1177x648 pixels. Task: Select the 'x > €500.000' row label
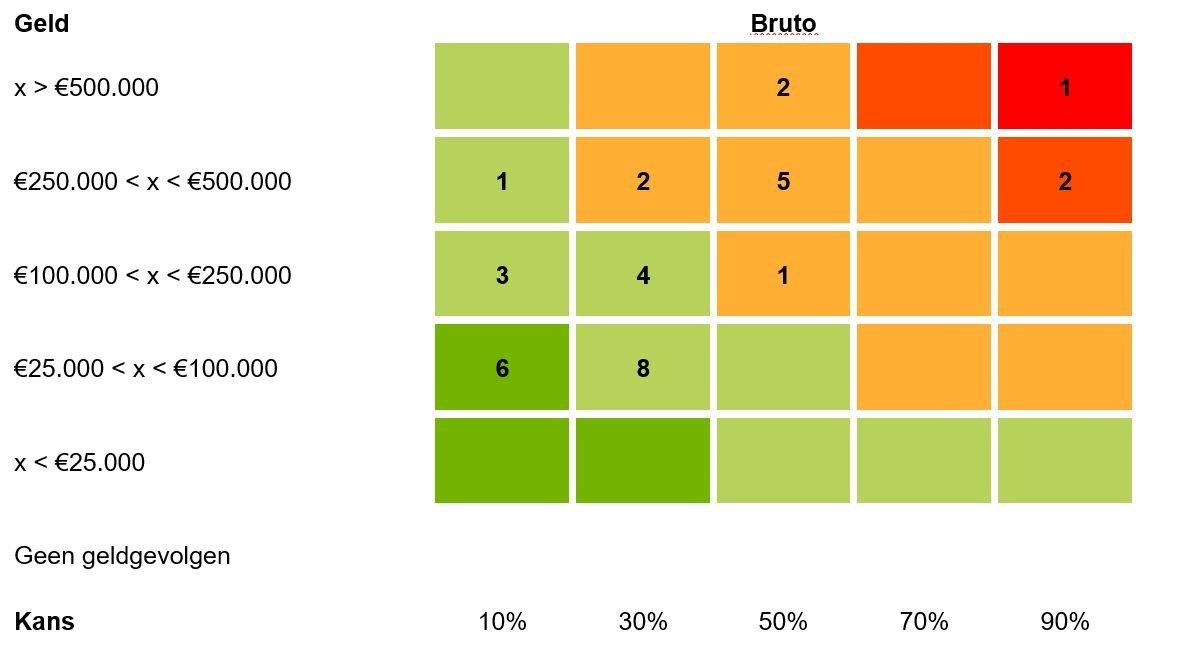[x=86, y=88]
